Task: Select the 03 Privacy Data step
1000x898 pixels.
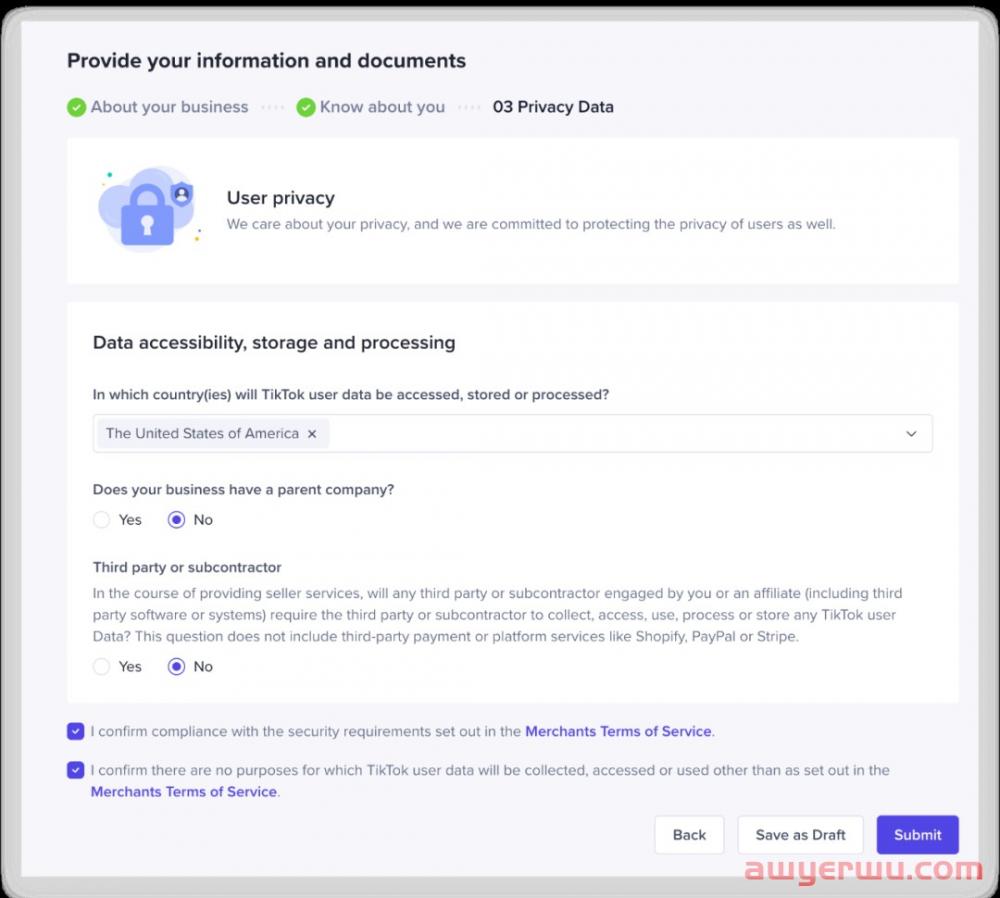Action: (x=553, y=107)
